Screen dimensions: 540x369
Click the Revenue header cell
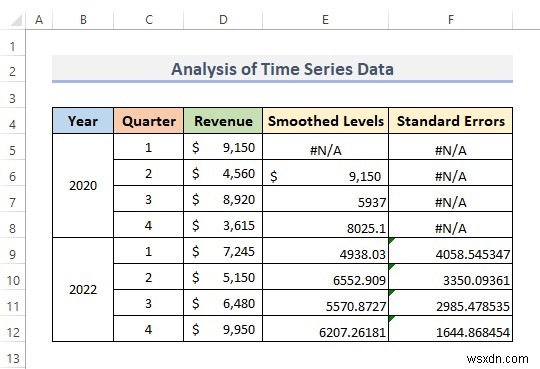pyautogui.click(x=223, y=121)
